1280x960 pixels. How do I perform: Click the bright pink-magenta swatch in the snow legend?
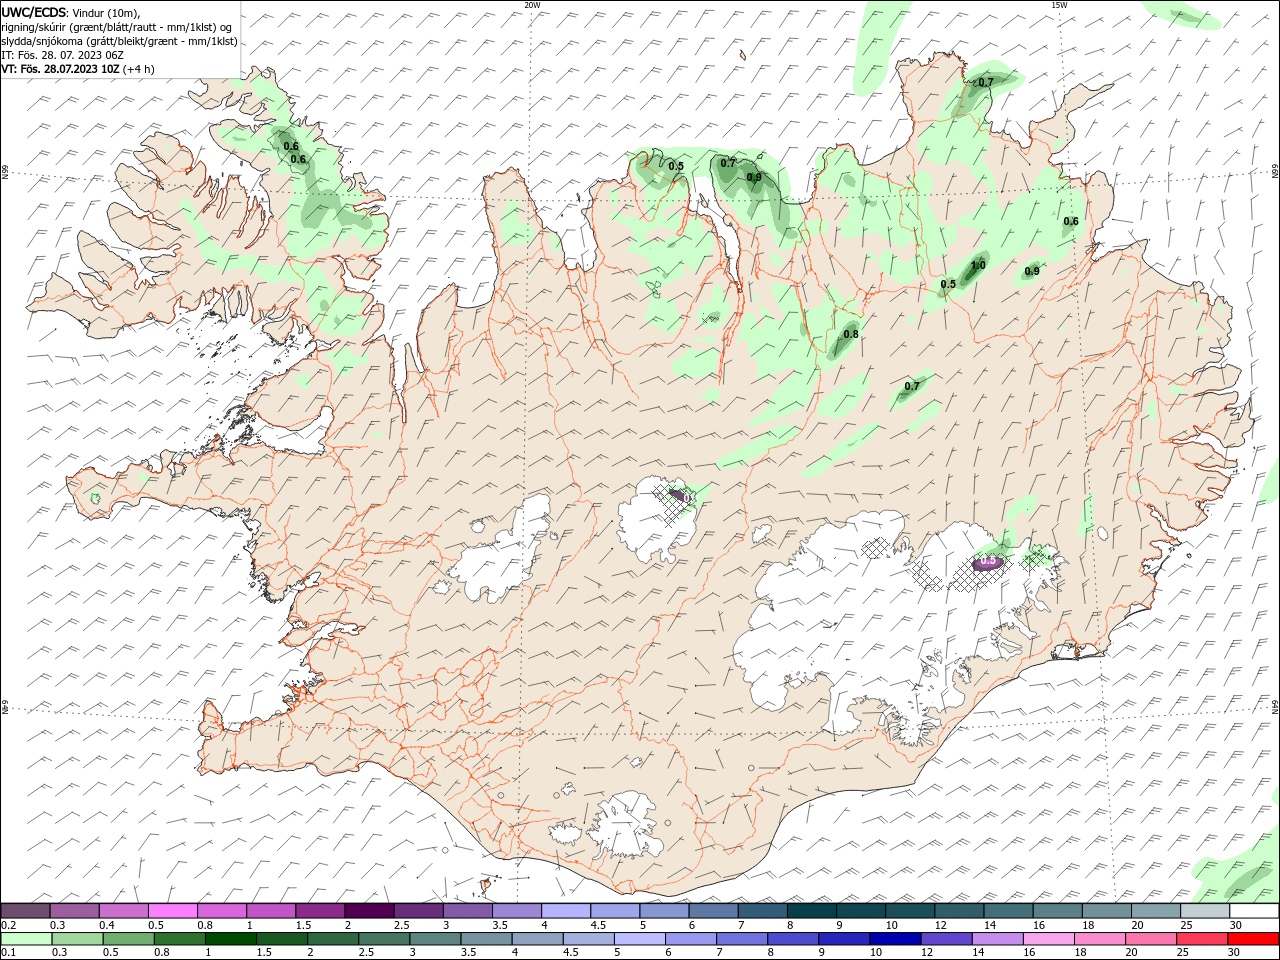point(172,911)
